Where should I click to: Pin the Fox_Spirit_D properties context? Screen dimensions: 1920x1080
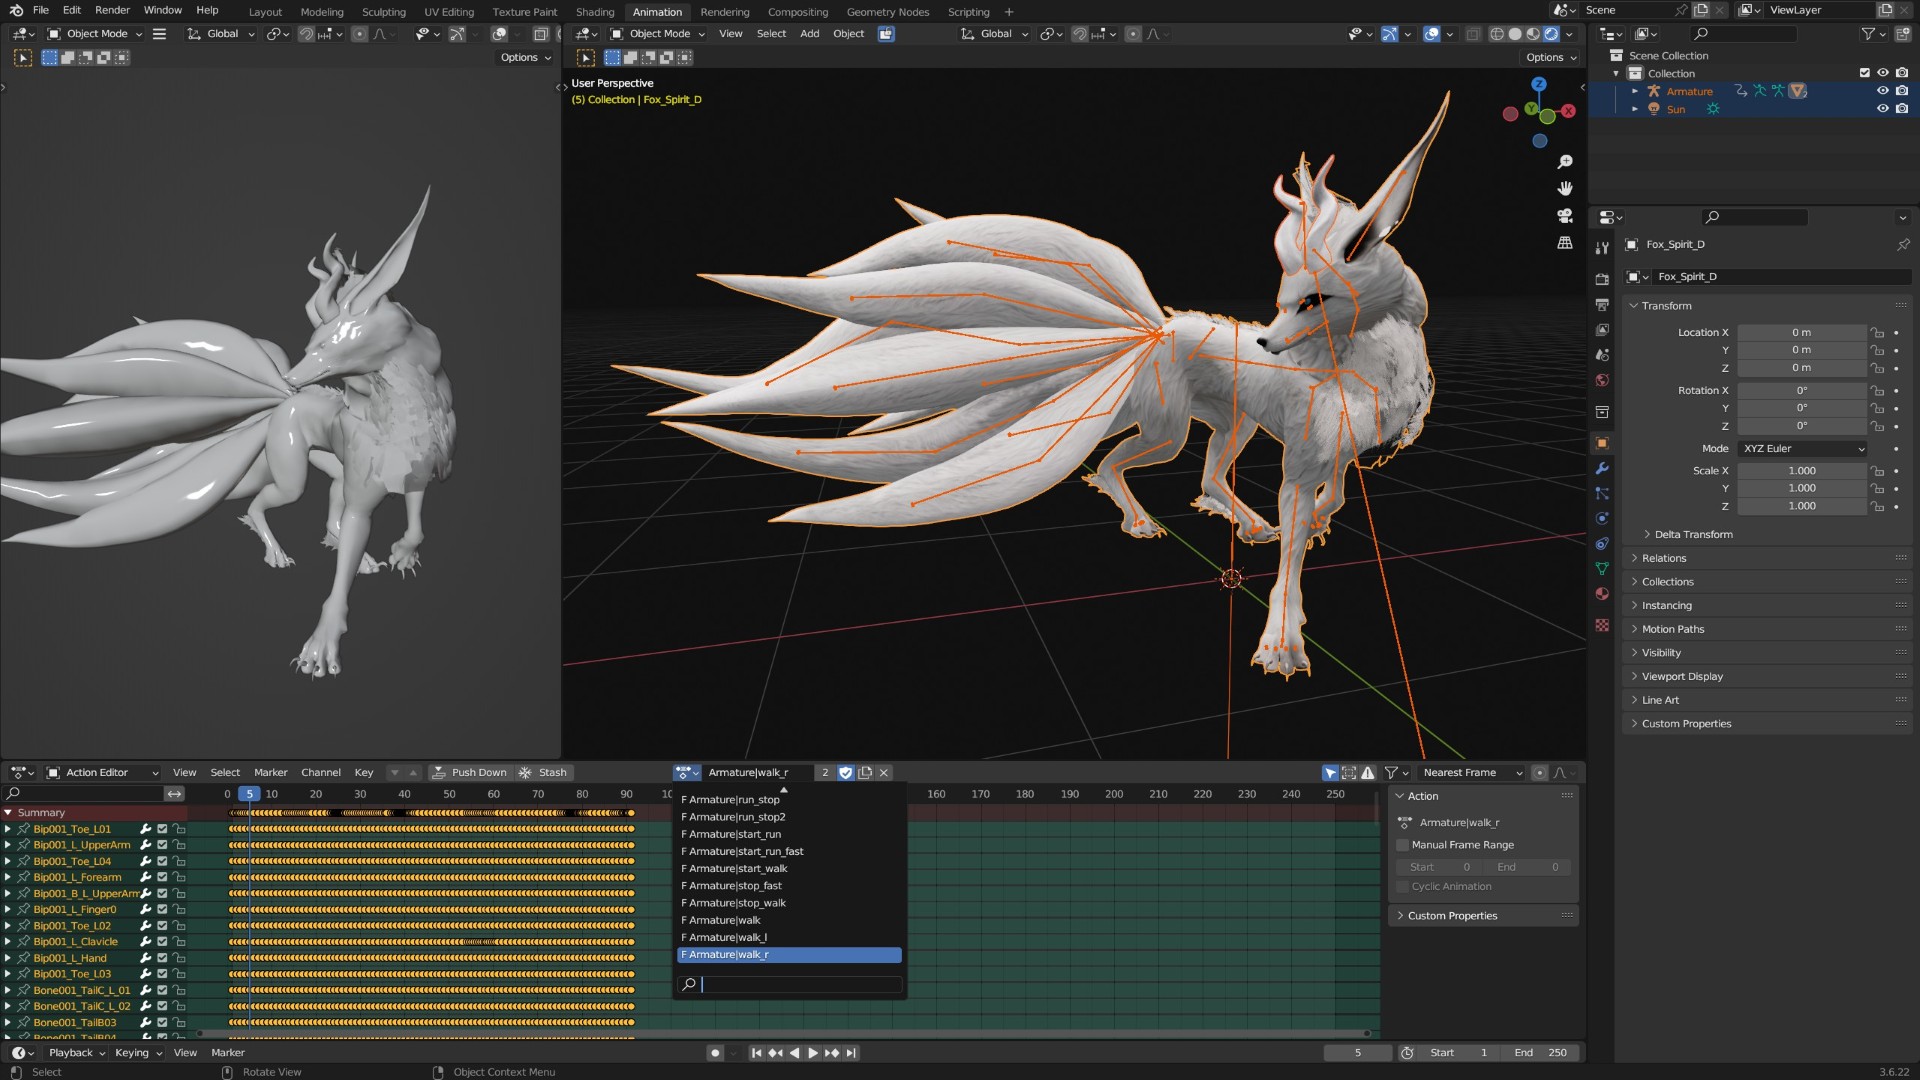coord(1903,245)
